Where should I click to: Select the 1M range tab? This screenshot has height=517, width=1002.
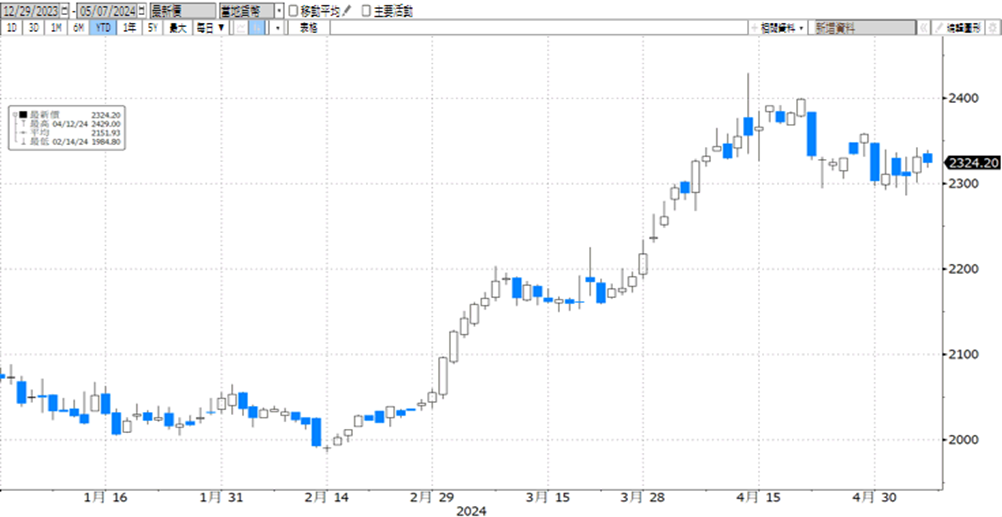tap(56, 28)
